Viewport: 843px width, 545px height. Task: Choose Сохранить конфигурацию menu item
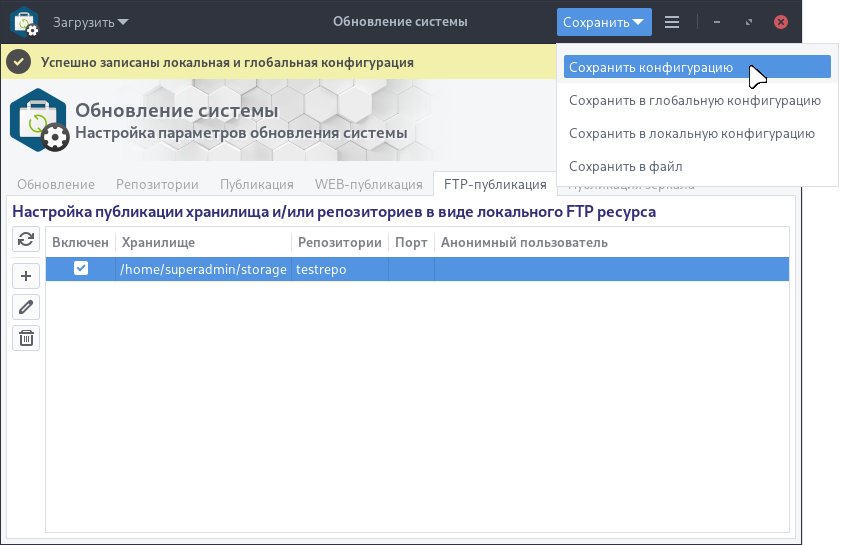(x=697, y=67)
